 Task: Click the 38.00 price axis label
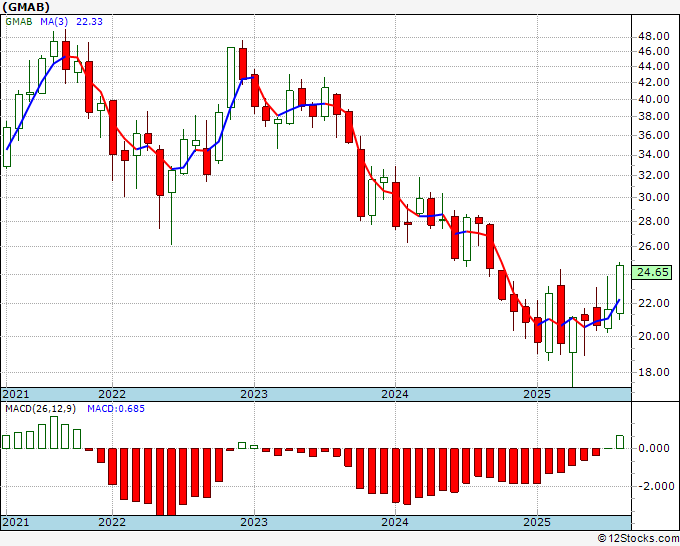[x=654, y=116]
